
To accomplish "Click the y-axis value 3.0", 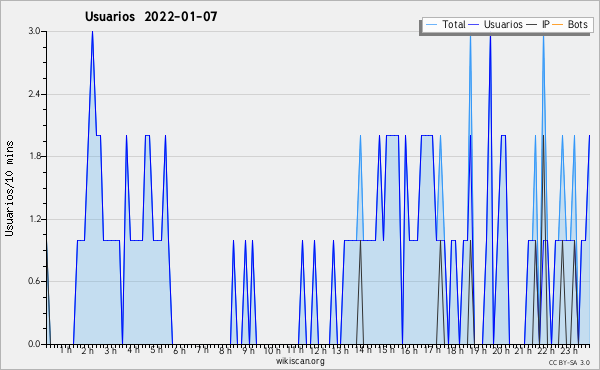I will 34,31.
